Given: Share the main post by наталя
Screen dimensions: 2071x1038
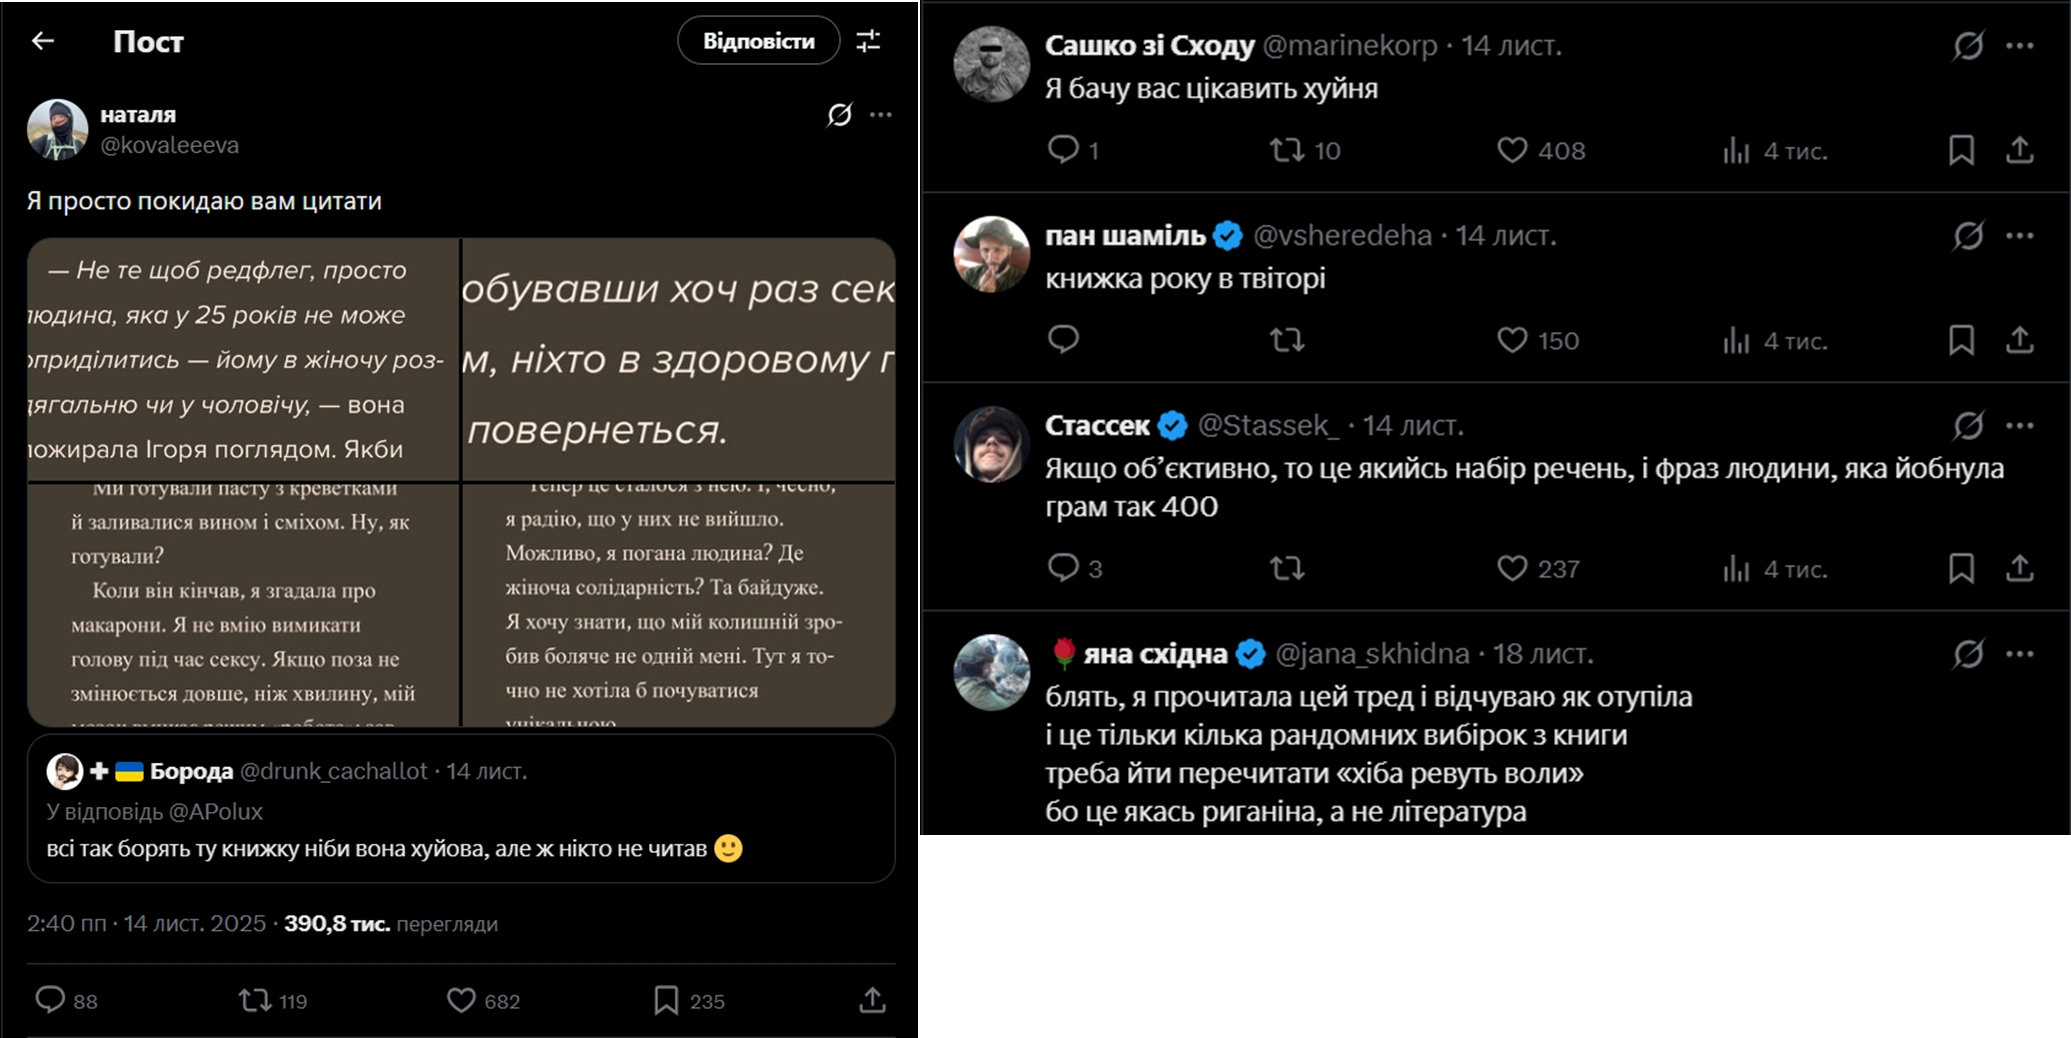Looking at the screenshot, I should (x=872, y=1000).
